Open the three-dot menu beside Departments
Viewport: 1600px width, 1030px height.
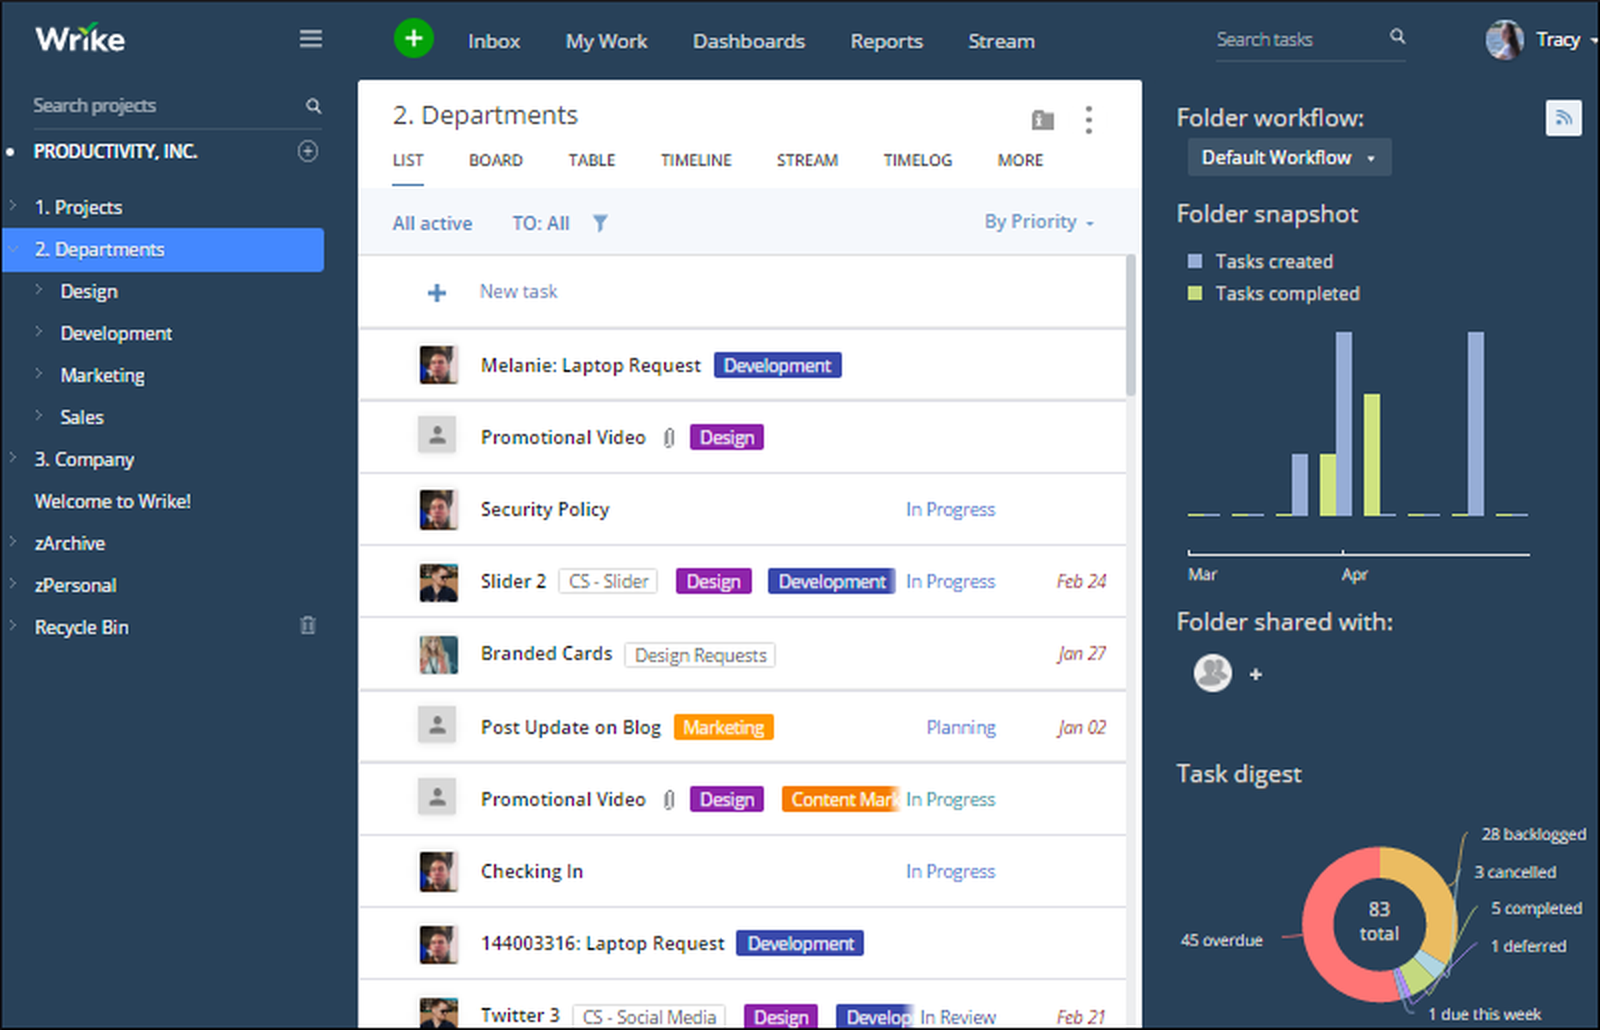coord(1088,120)
